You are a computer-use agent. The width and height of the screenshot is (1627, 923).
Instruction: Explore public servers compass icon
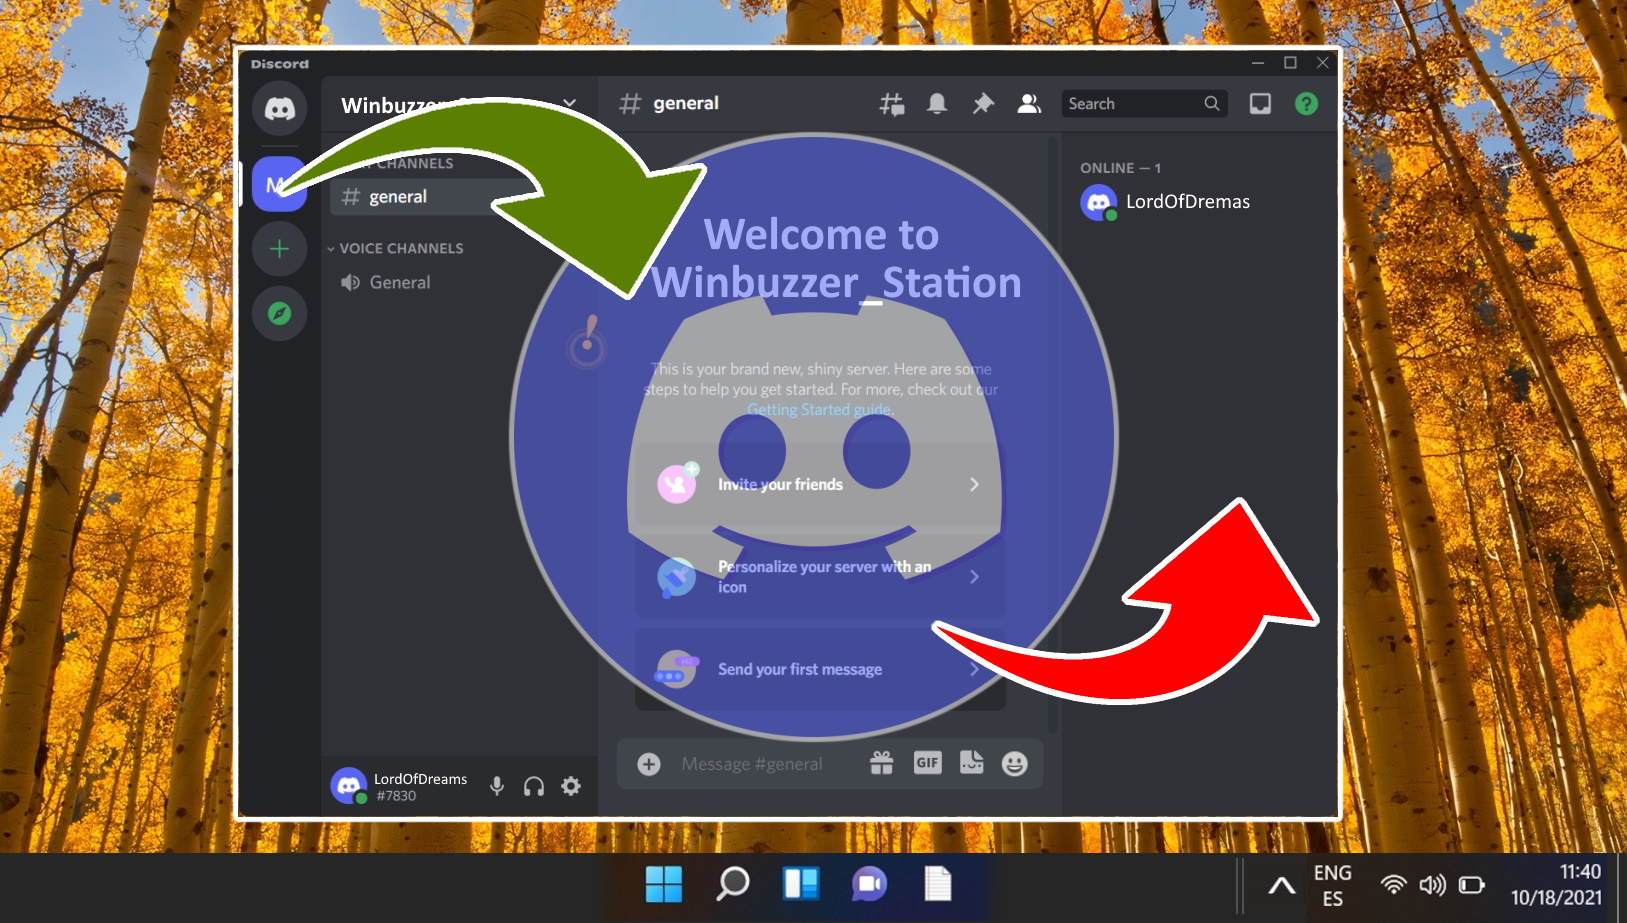(x=279, y=314)
